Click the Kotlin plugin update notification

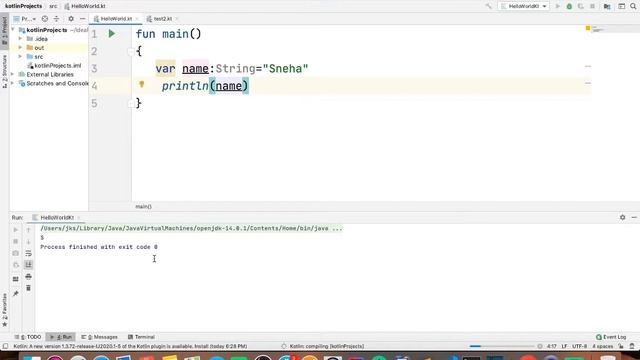pos(130,346)
